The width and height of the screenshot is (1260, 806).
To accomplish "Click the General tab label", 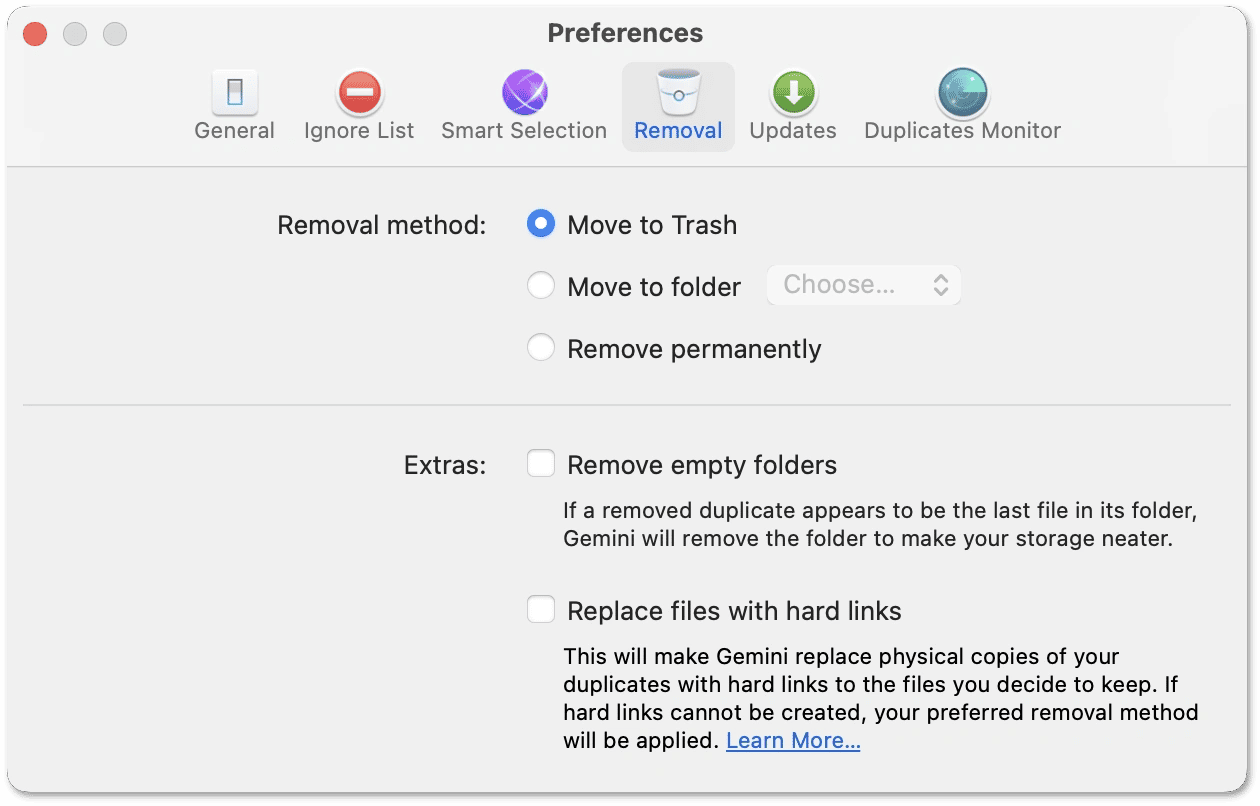I will tap(235, 131).
